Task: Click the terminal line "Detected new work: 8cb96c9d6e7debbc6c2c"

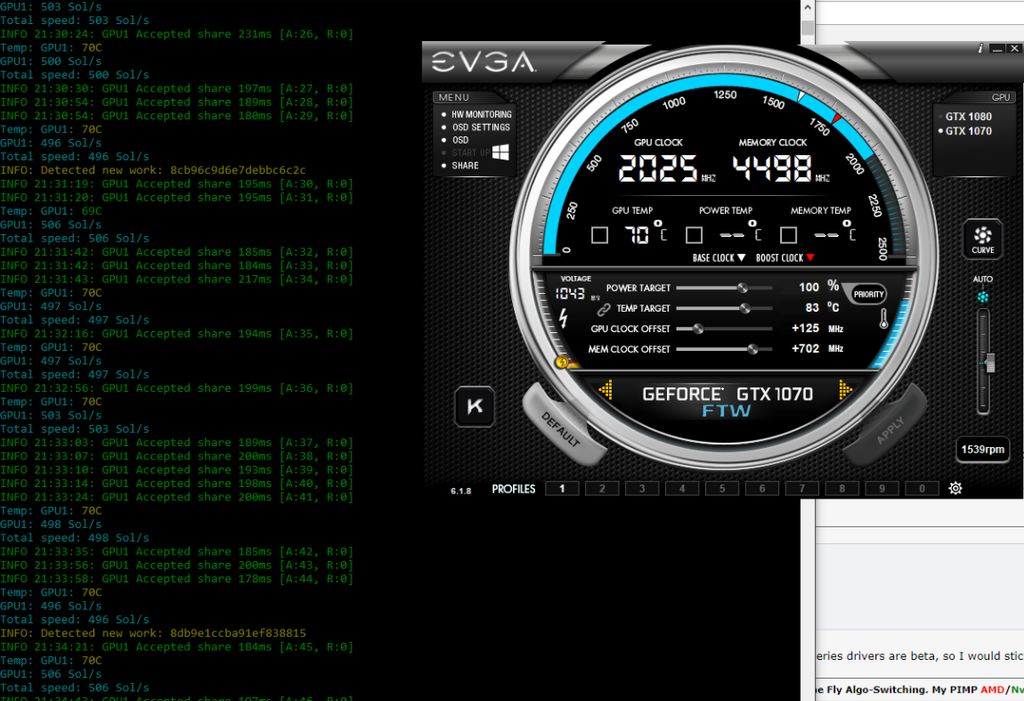Action: 153,171
